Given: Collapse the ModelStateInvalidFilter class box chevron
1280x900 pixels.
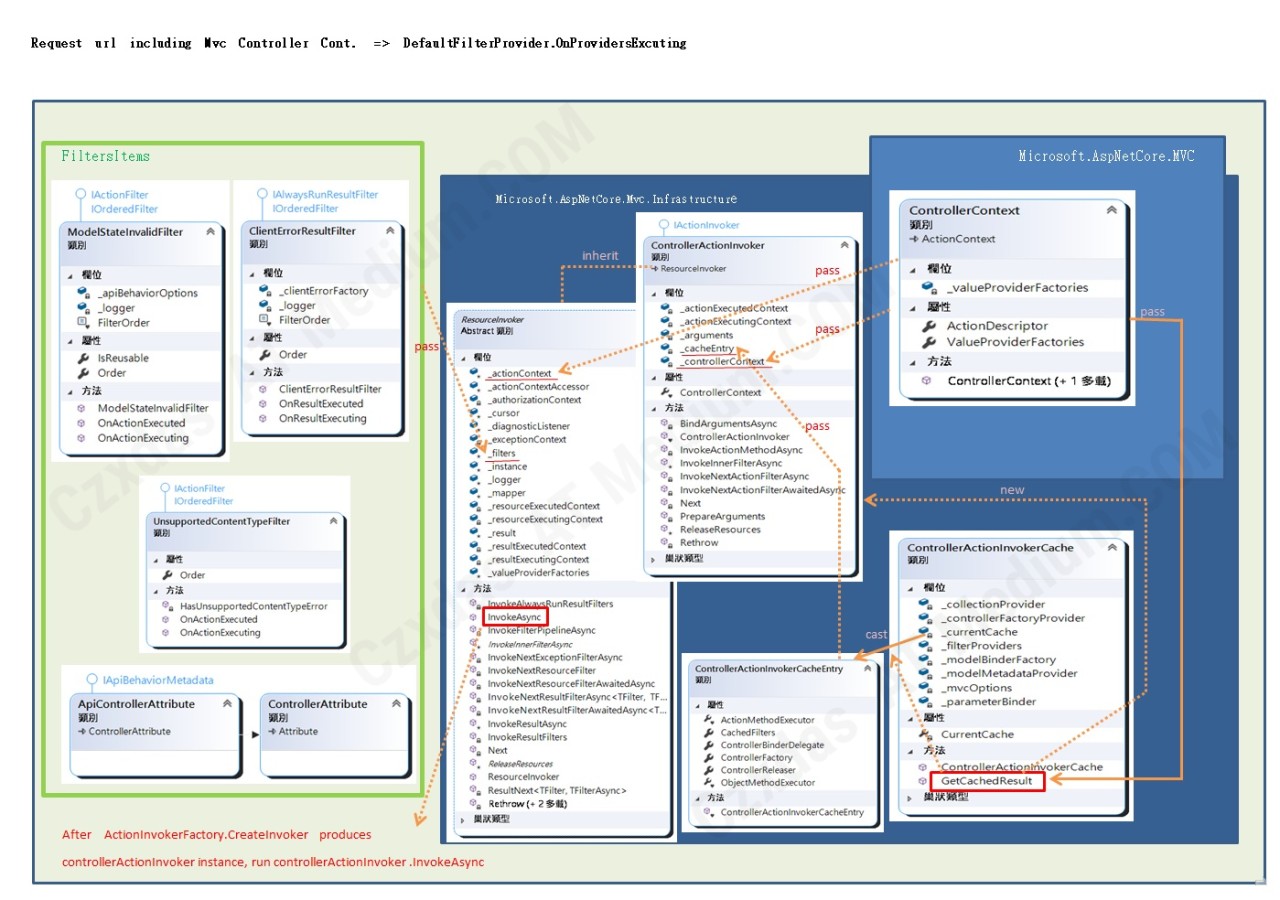Looking at the screenshot, I should point(210,231).
